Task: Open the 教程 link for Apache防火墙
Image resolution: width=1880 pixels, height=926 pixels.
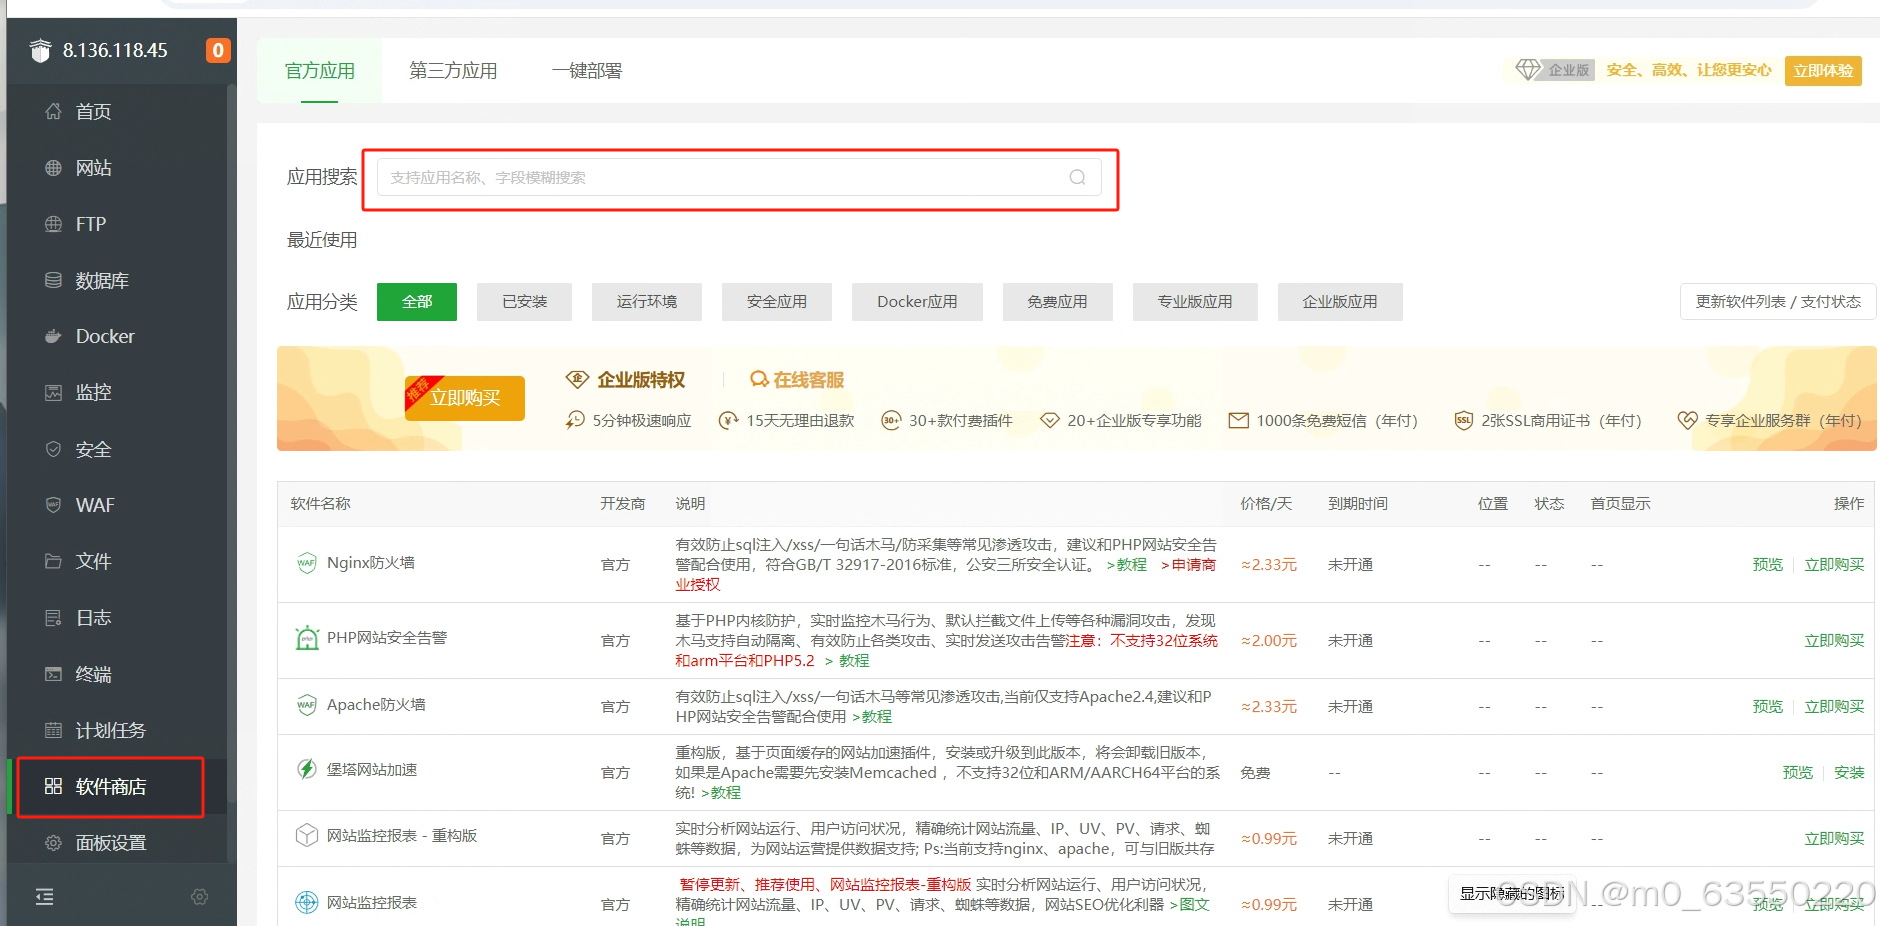Action: click(x=876, y=717)
